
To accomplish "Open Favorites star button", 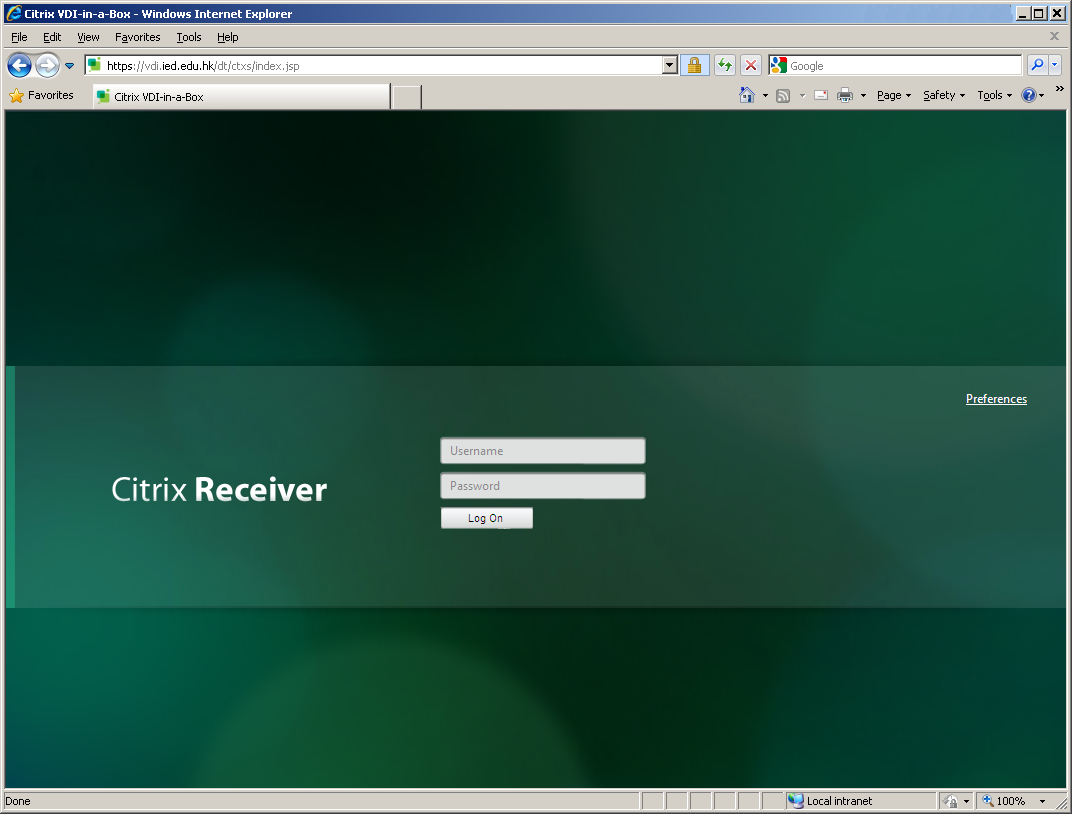I will click(41, 96).
